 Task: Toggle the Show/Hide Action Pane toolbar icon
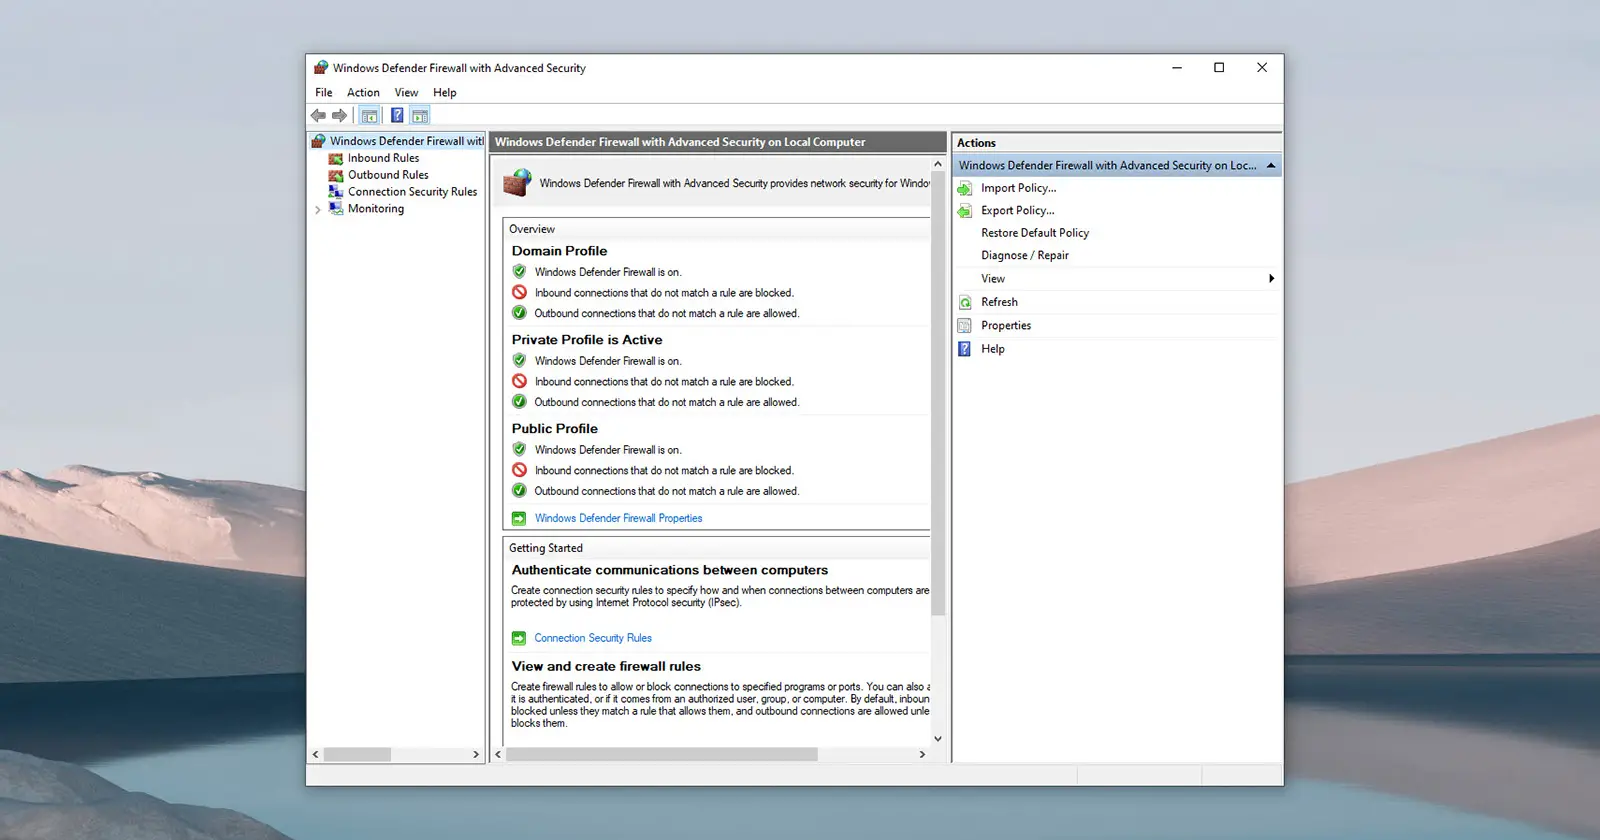coord(420,116)
